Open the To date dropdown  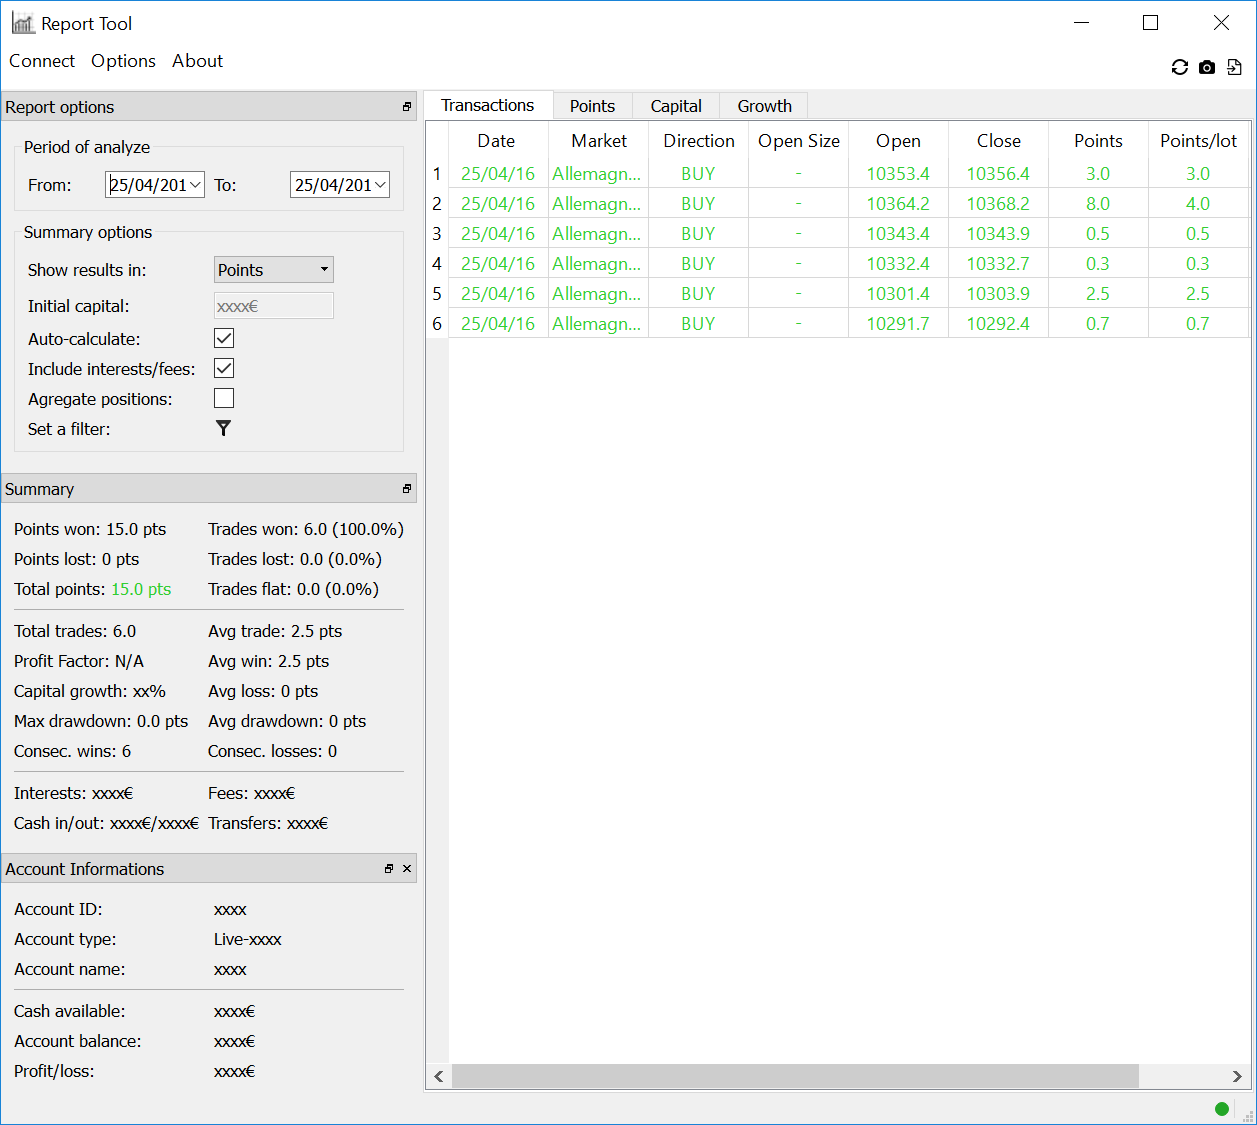pos(380,185)
